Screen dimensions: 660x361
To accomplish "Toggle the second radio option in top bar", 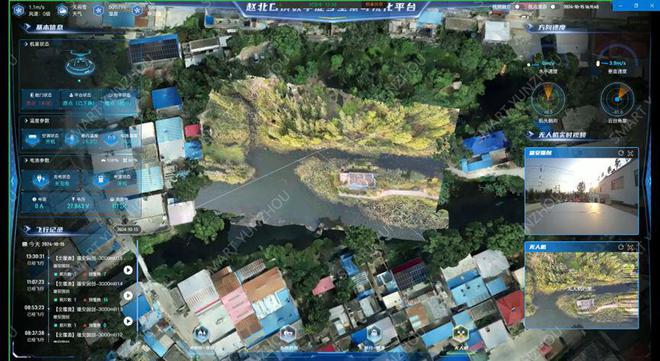I will [553, 7].
